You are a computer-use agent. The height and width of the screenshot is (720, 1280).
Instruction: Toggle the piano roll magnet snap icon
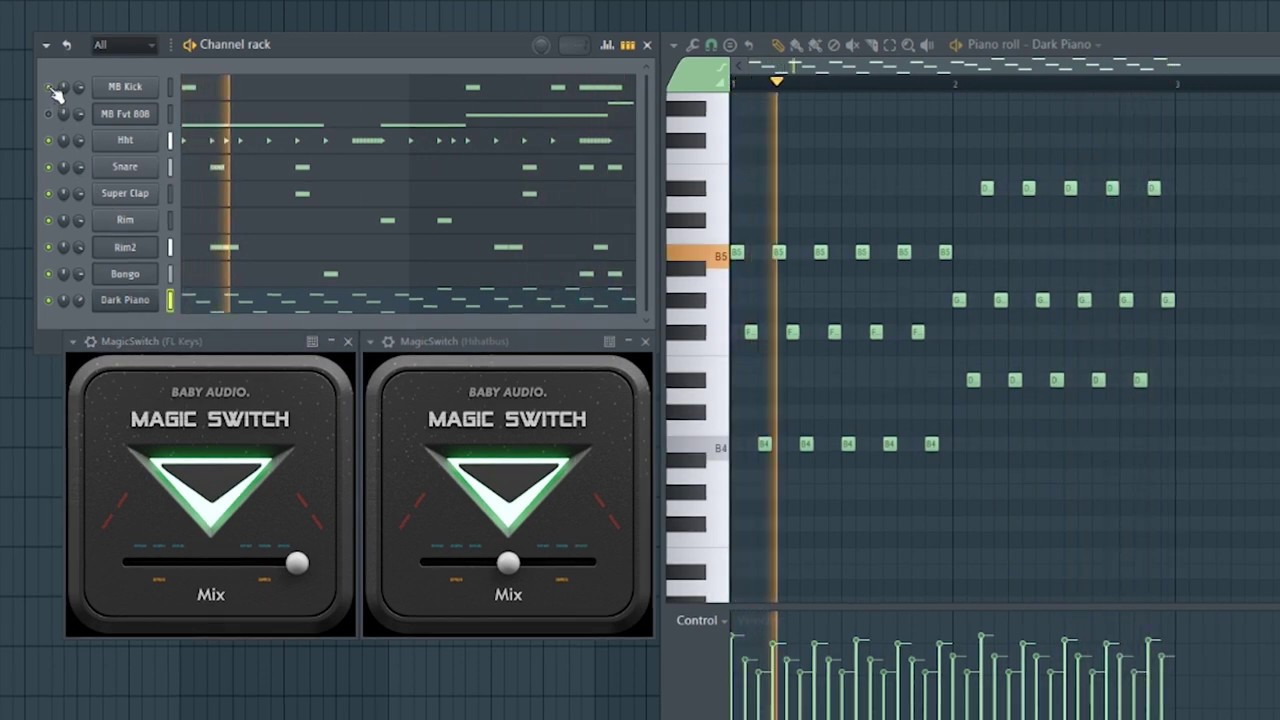(711, 45)
